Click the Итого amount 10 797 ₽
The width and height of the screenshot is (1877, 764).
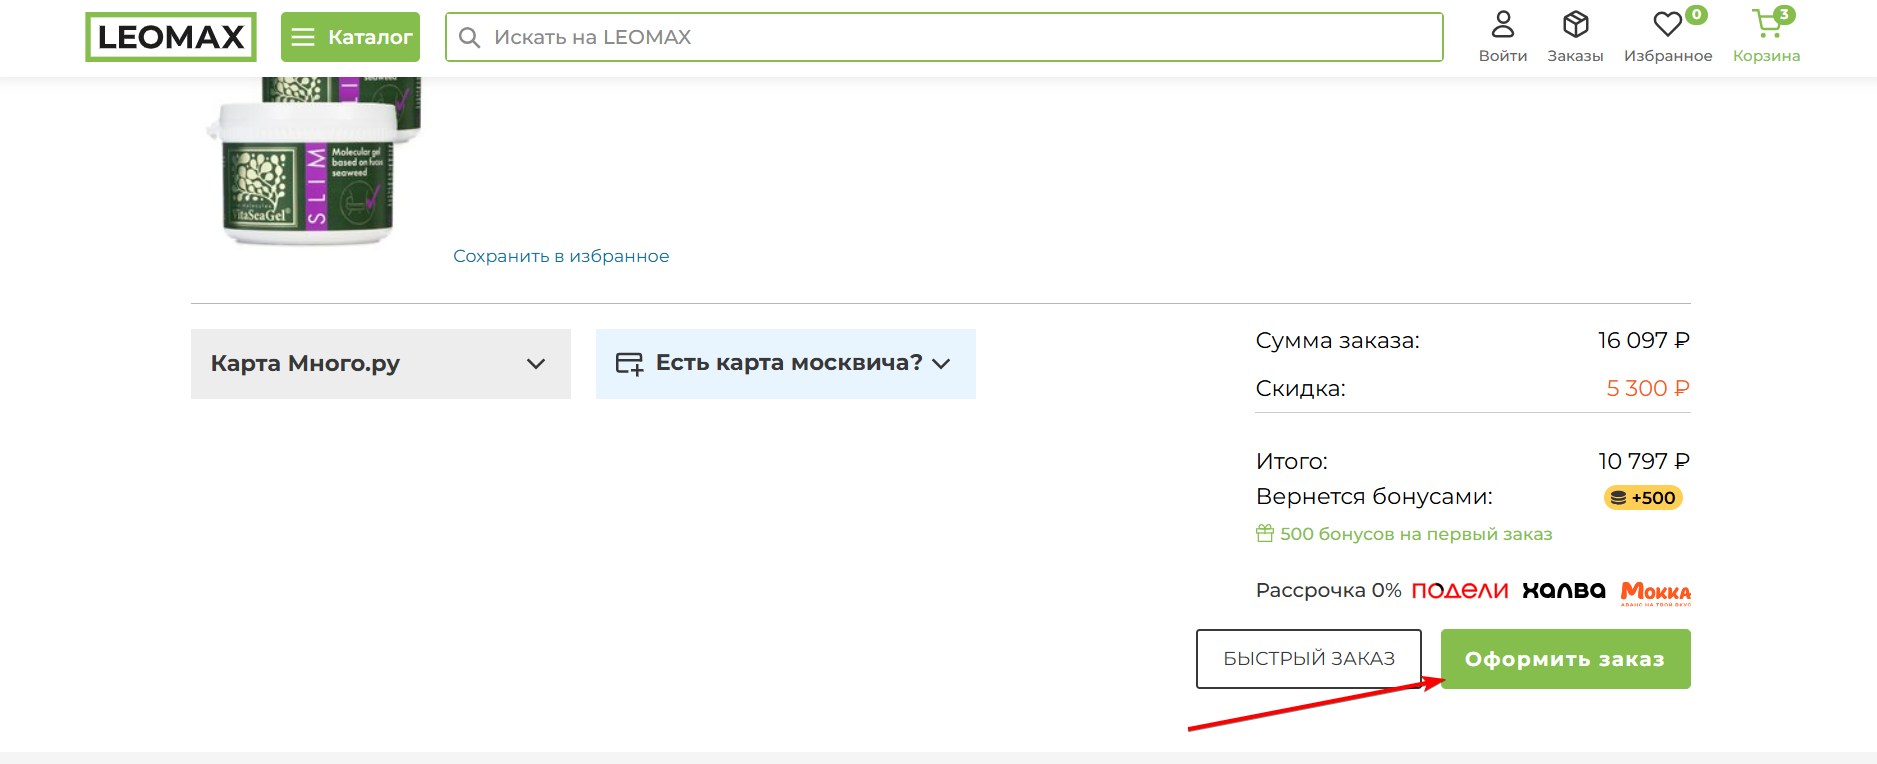pyautogui.click(x=1644, y=461)
